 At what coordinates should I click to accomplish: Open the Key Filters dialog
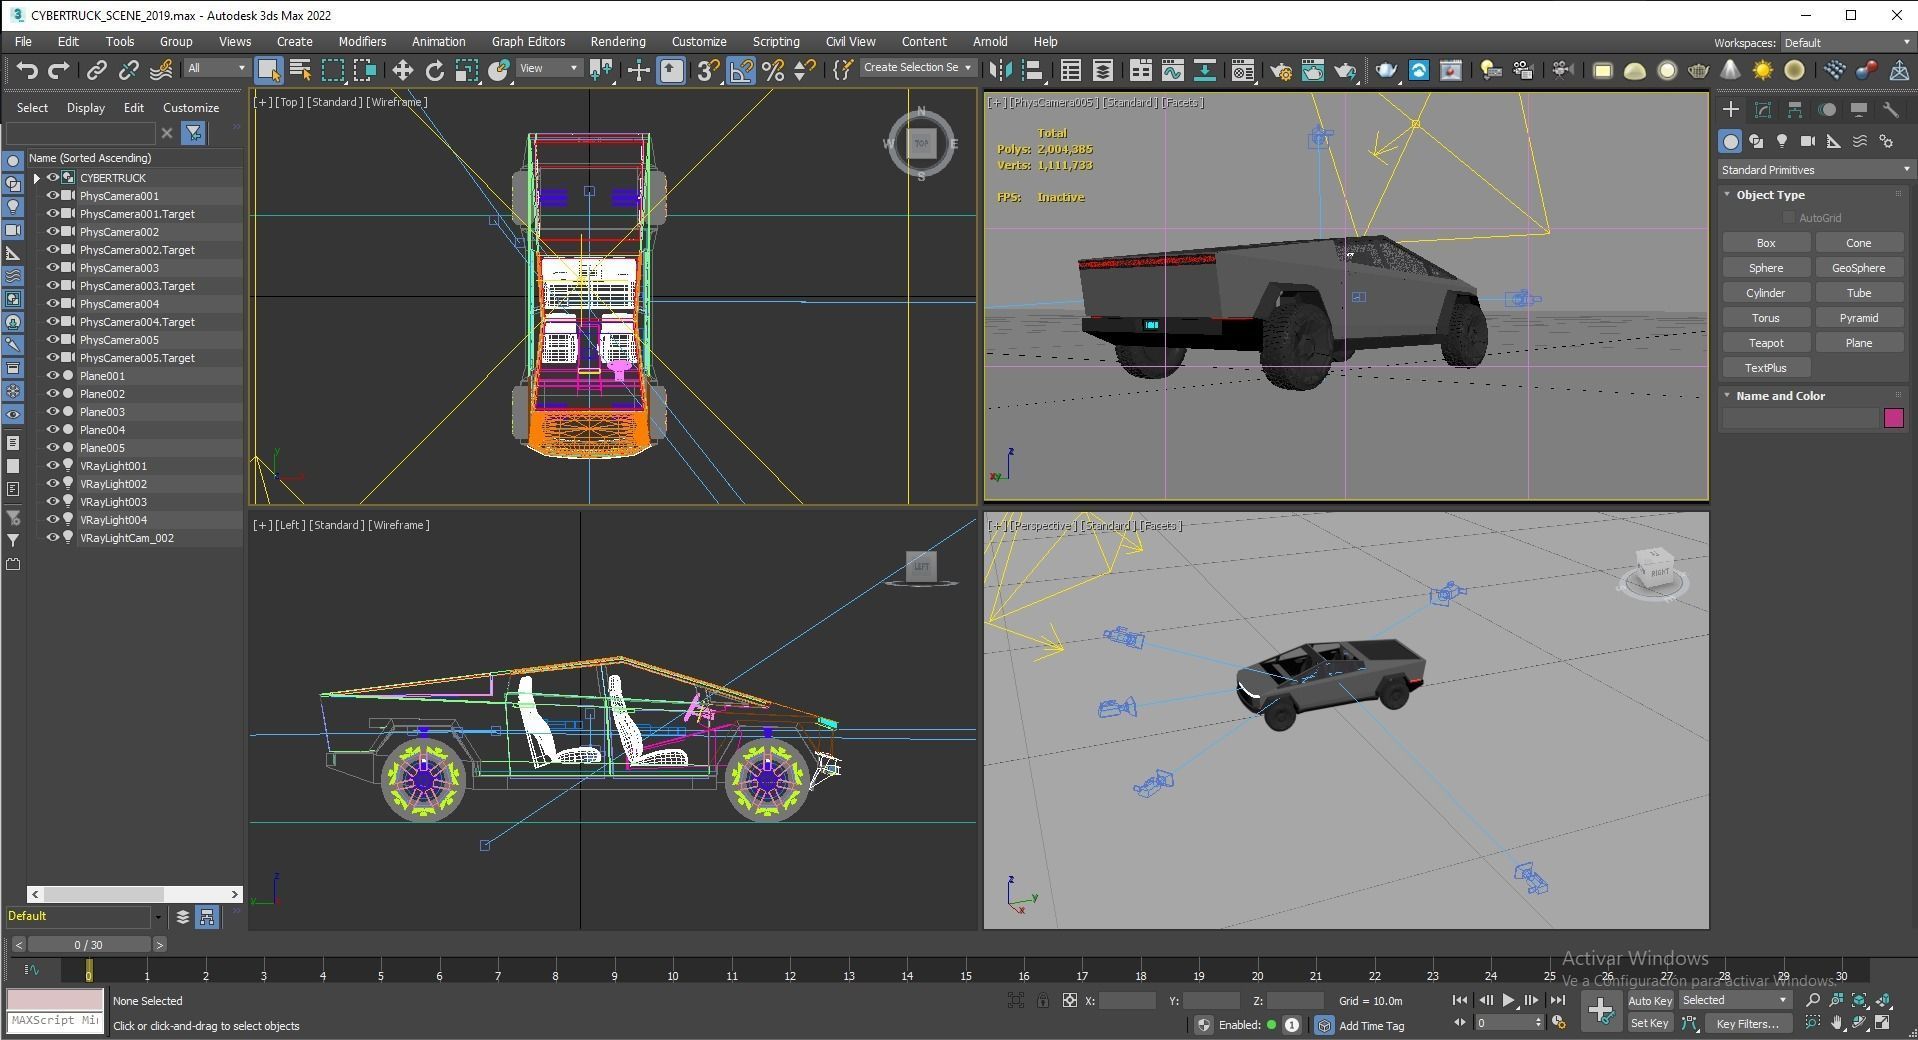tap(1748, 1023)
